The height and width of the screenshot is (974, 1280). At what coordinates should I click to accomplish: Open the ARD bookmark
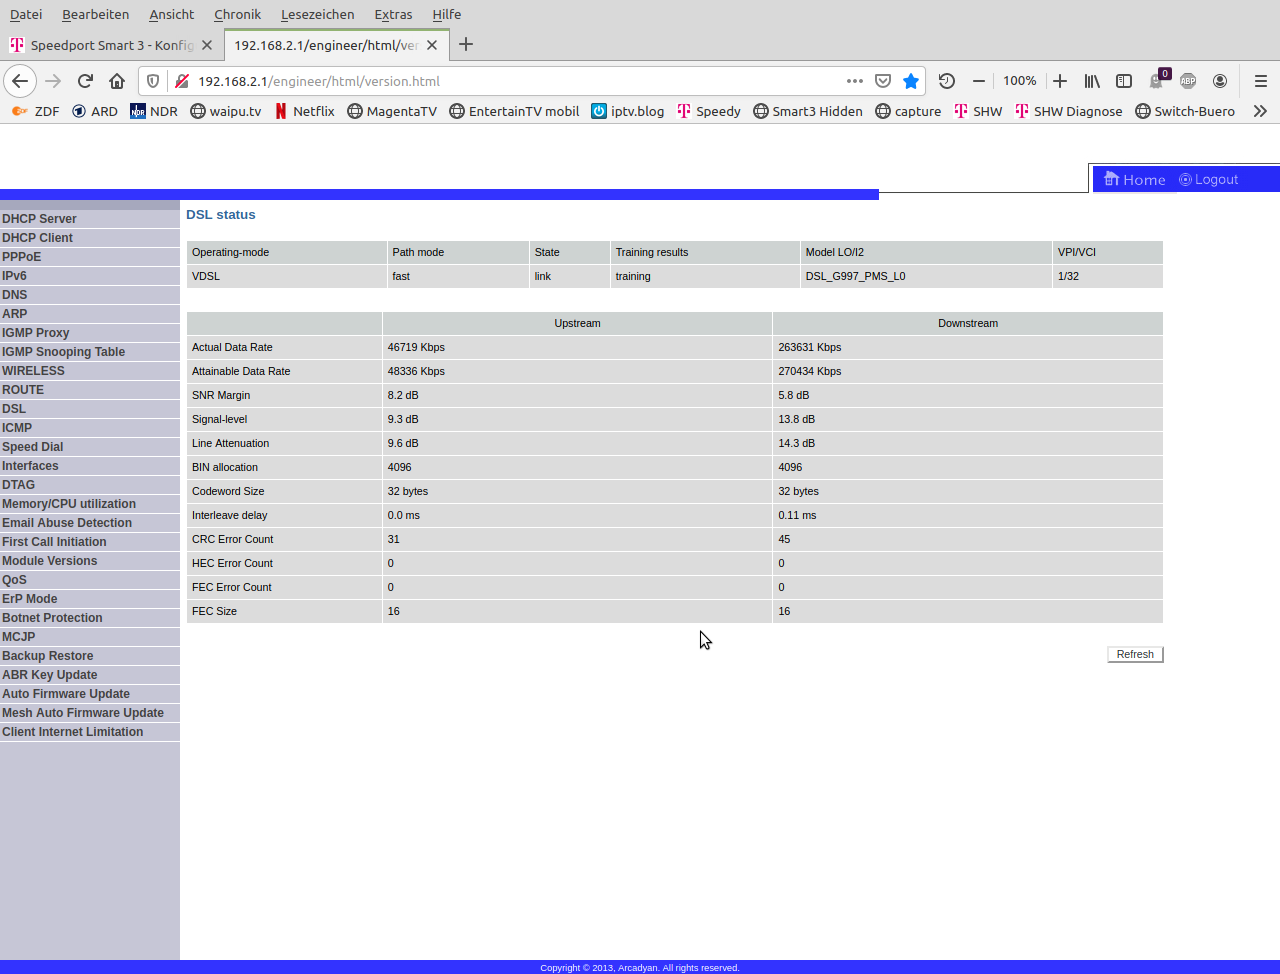(x=94, y=111)
